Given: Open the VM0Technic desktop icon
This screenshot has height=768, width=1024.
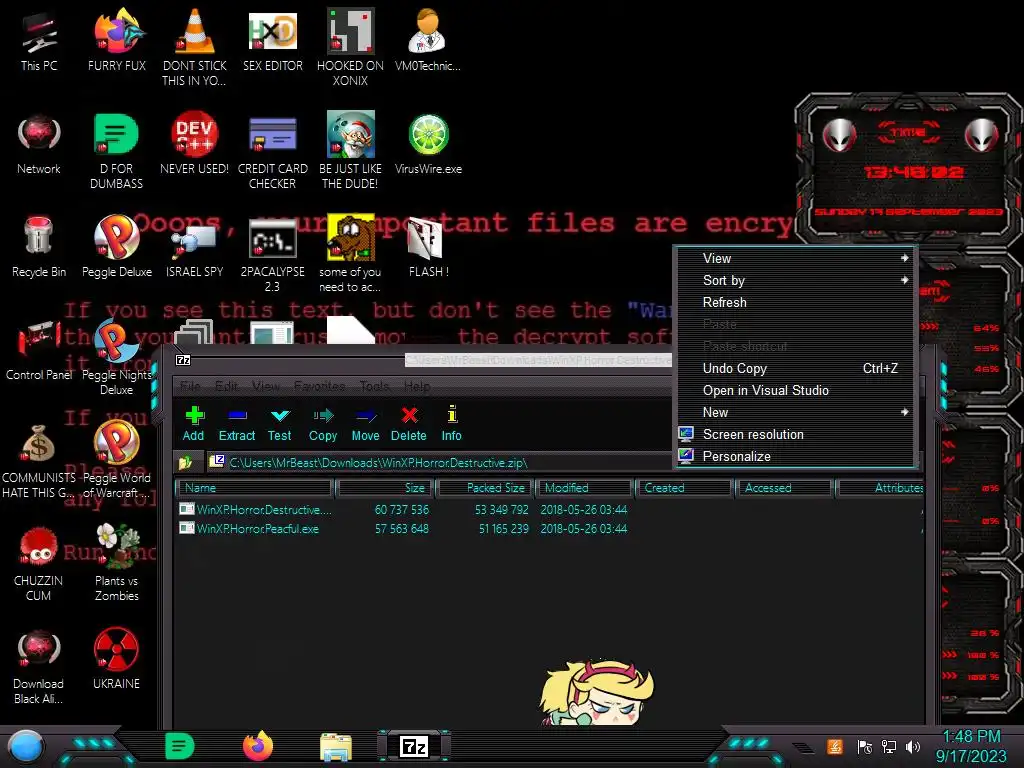Looking at the screenshot, I should [428, 40].
